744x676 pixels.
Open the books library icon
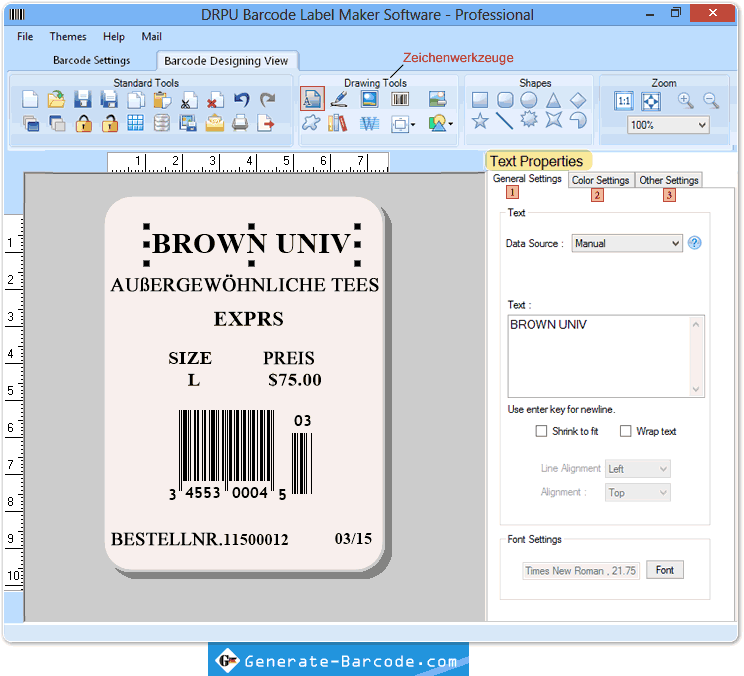[337, 123]
